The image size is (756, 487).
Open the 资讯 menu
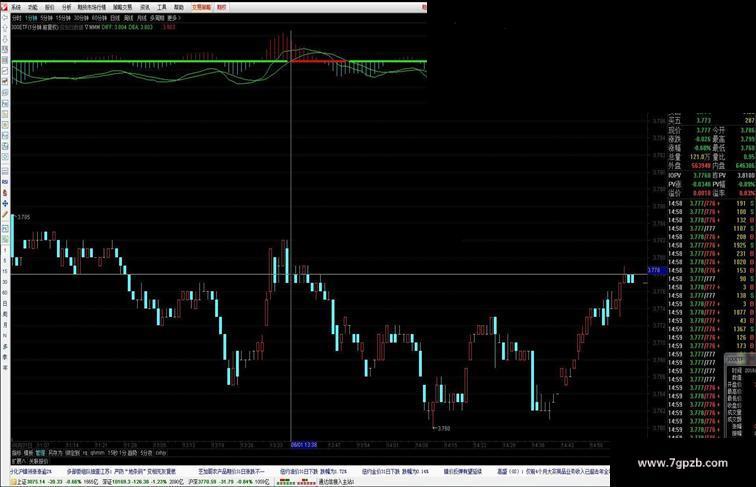[145, 7]
